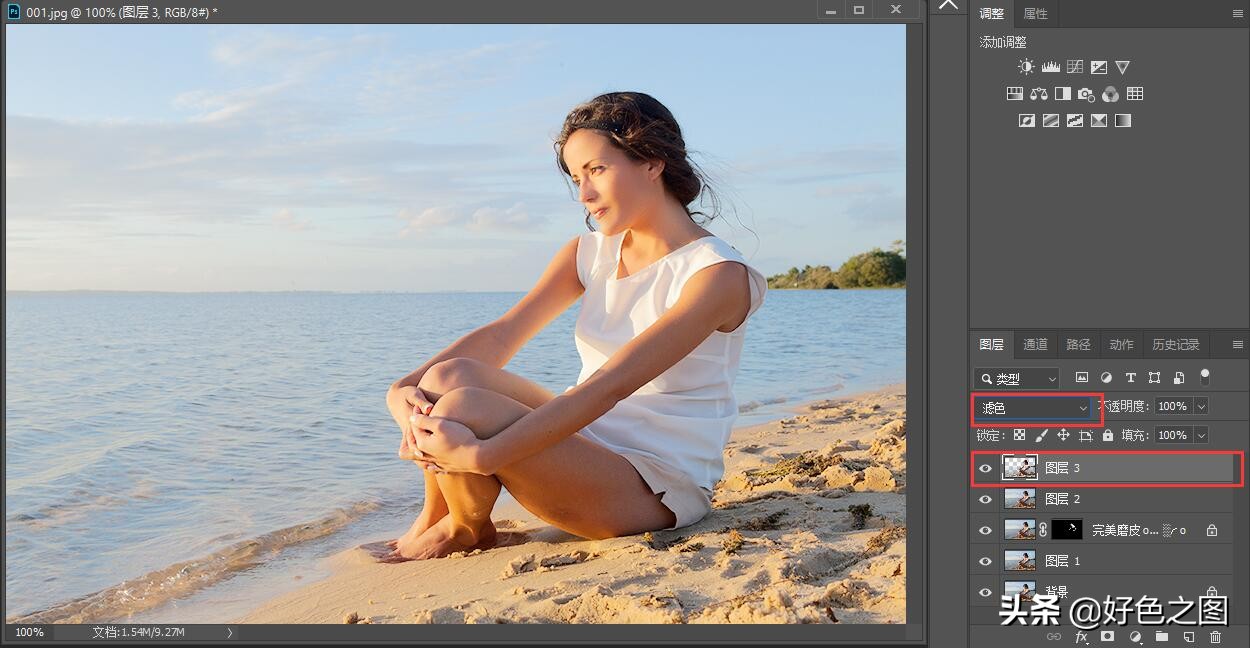Click the delete layer trash icon
This screenshot has height=648, width=1250.
tap(1215, 636)
